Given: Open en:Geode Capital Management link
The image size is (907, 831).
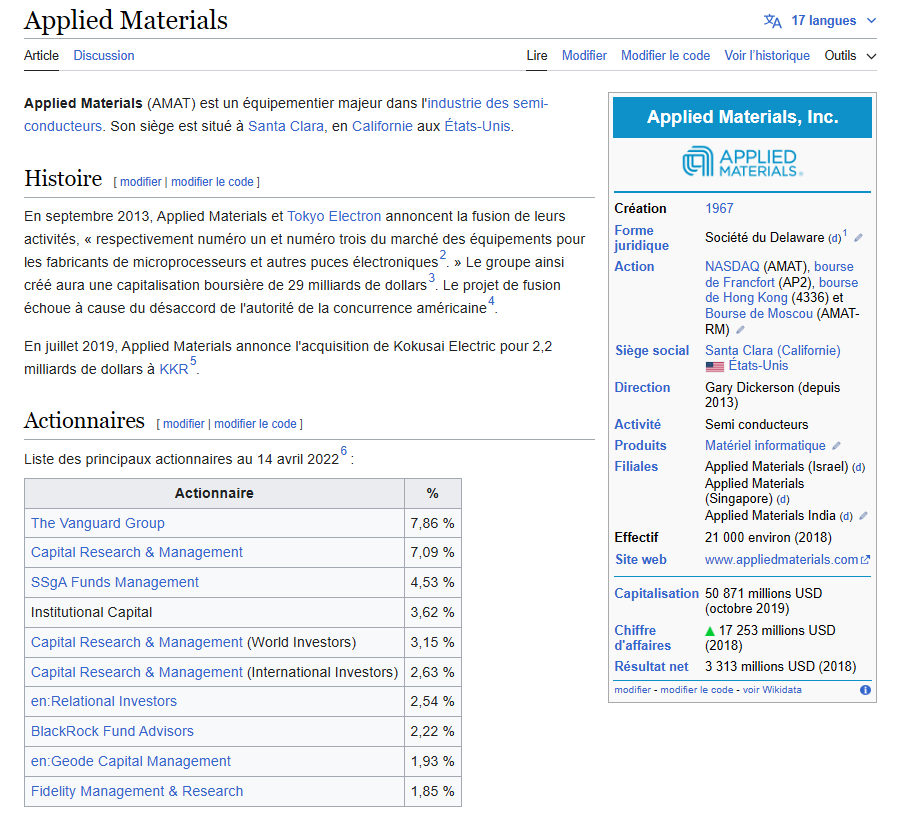Looking at the screenshot, I should [131, 762].
